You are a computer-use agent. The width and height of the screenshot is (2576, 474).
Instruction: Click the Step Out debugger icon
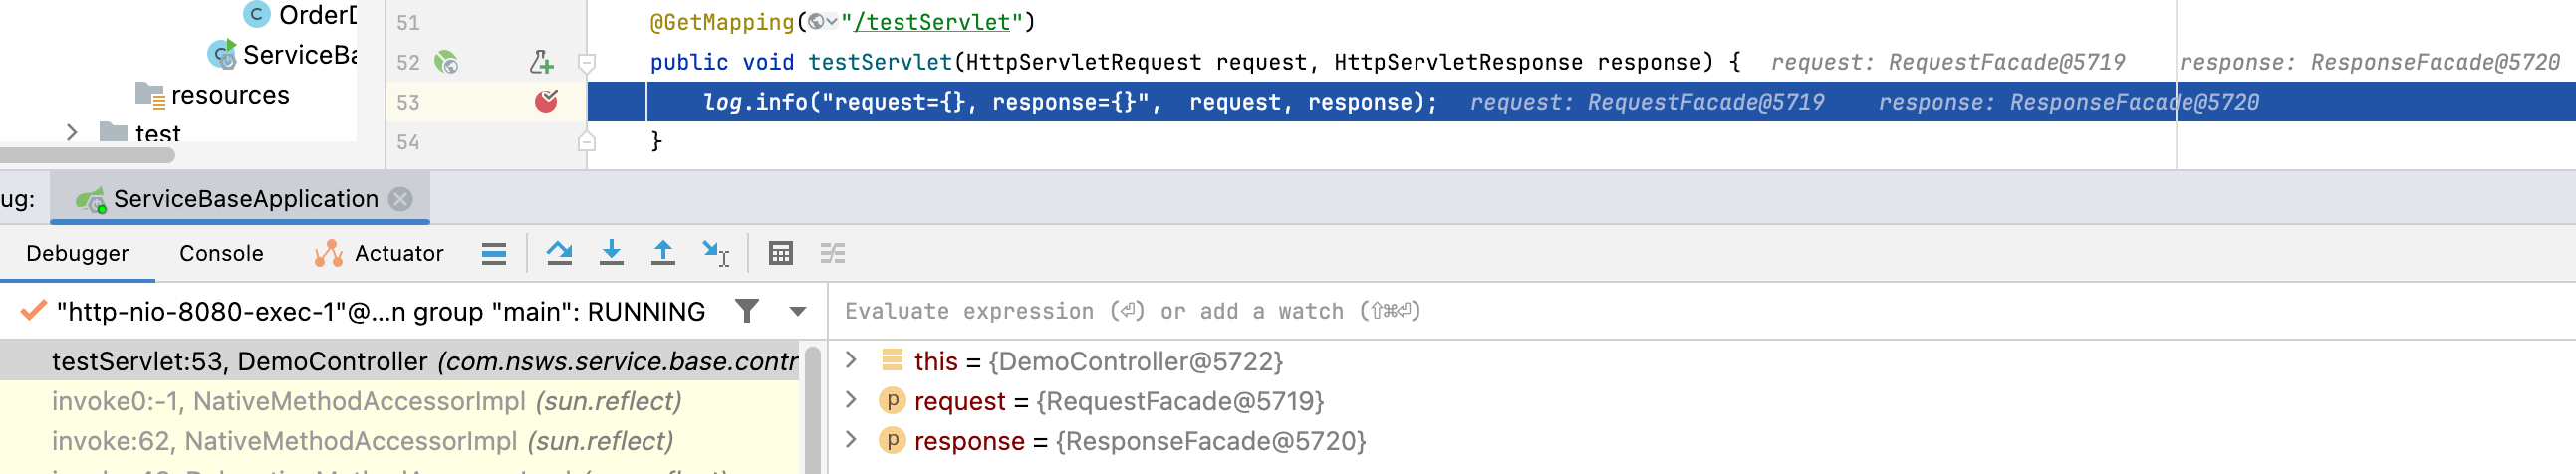[x=662, y=254]
